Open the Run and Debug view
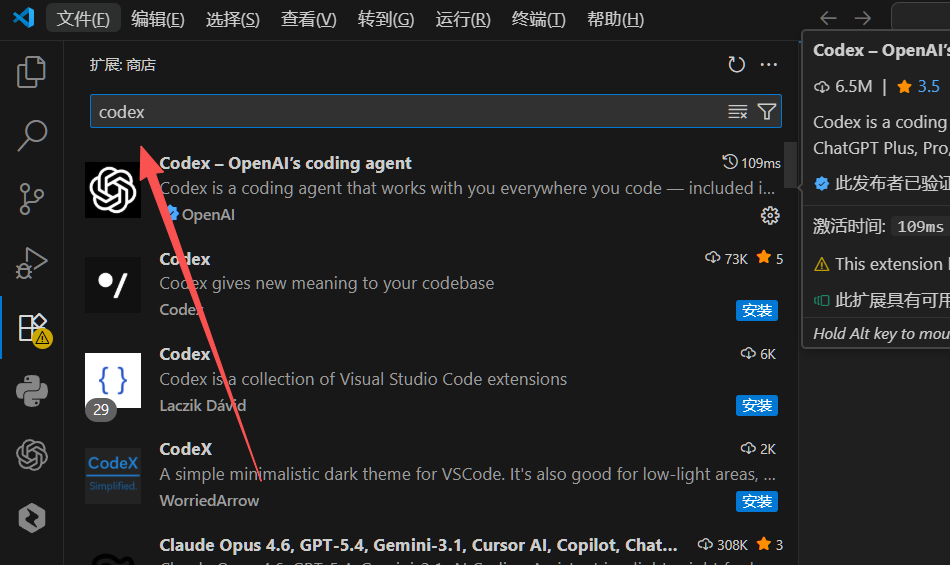Screen dimensions: 950x565 (32, 263)
